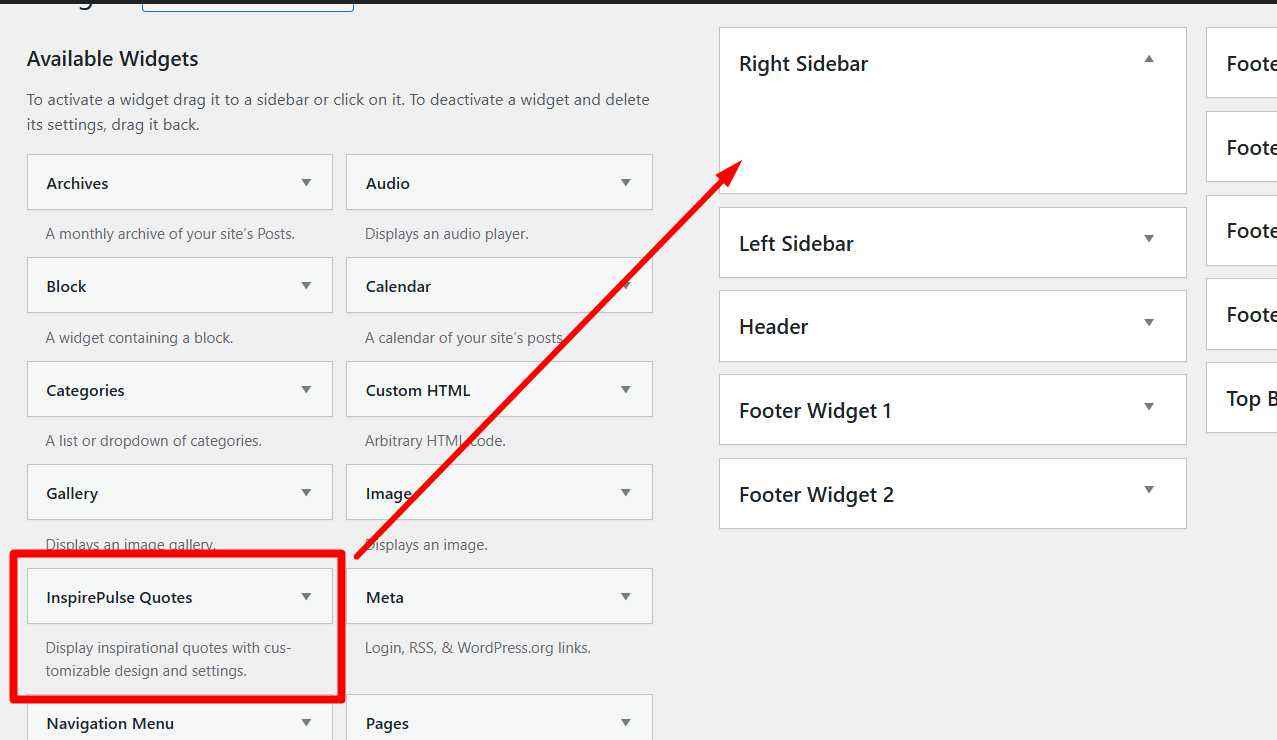Select the Navigation Menu widget
The width and height of the screenshot is (1277, 740).
[110, 723]
